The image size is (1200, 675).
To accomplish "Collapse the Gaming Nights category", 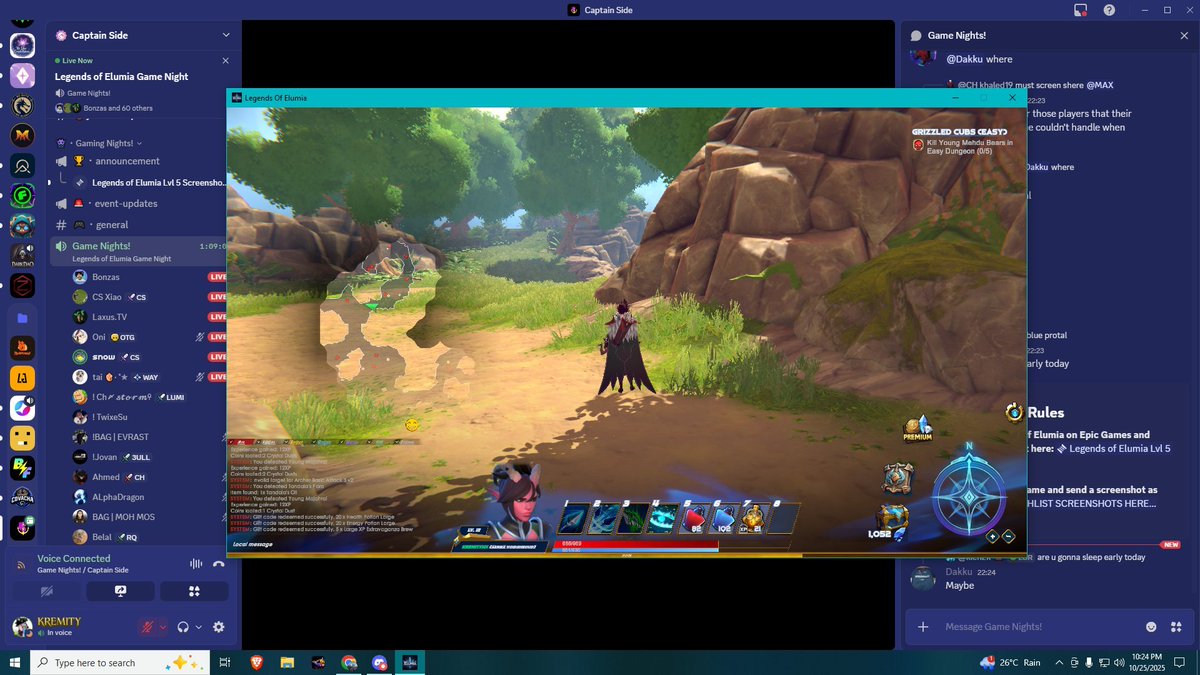I will click(x=107, y=143).
